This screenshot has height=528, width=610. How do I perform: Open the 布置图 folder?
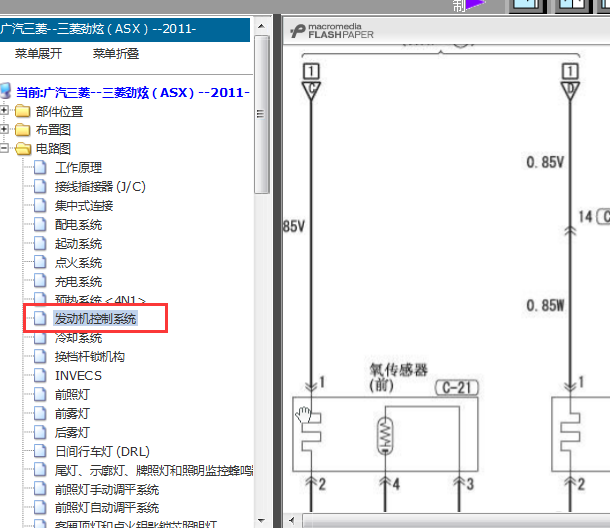(x=53, y=130)
